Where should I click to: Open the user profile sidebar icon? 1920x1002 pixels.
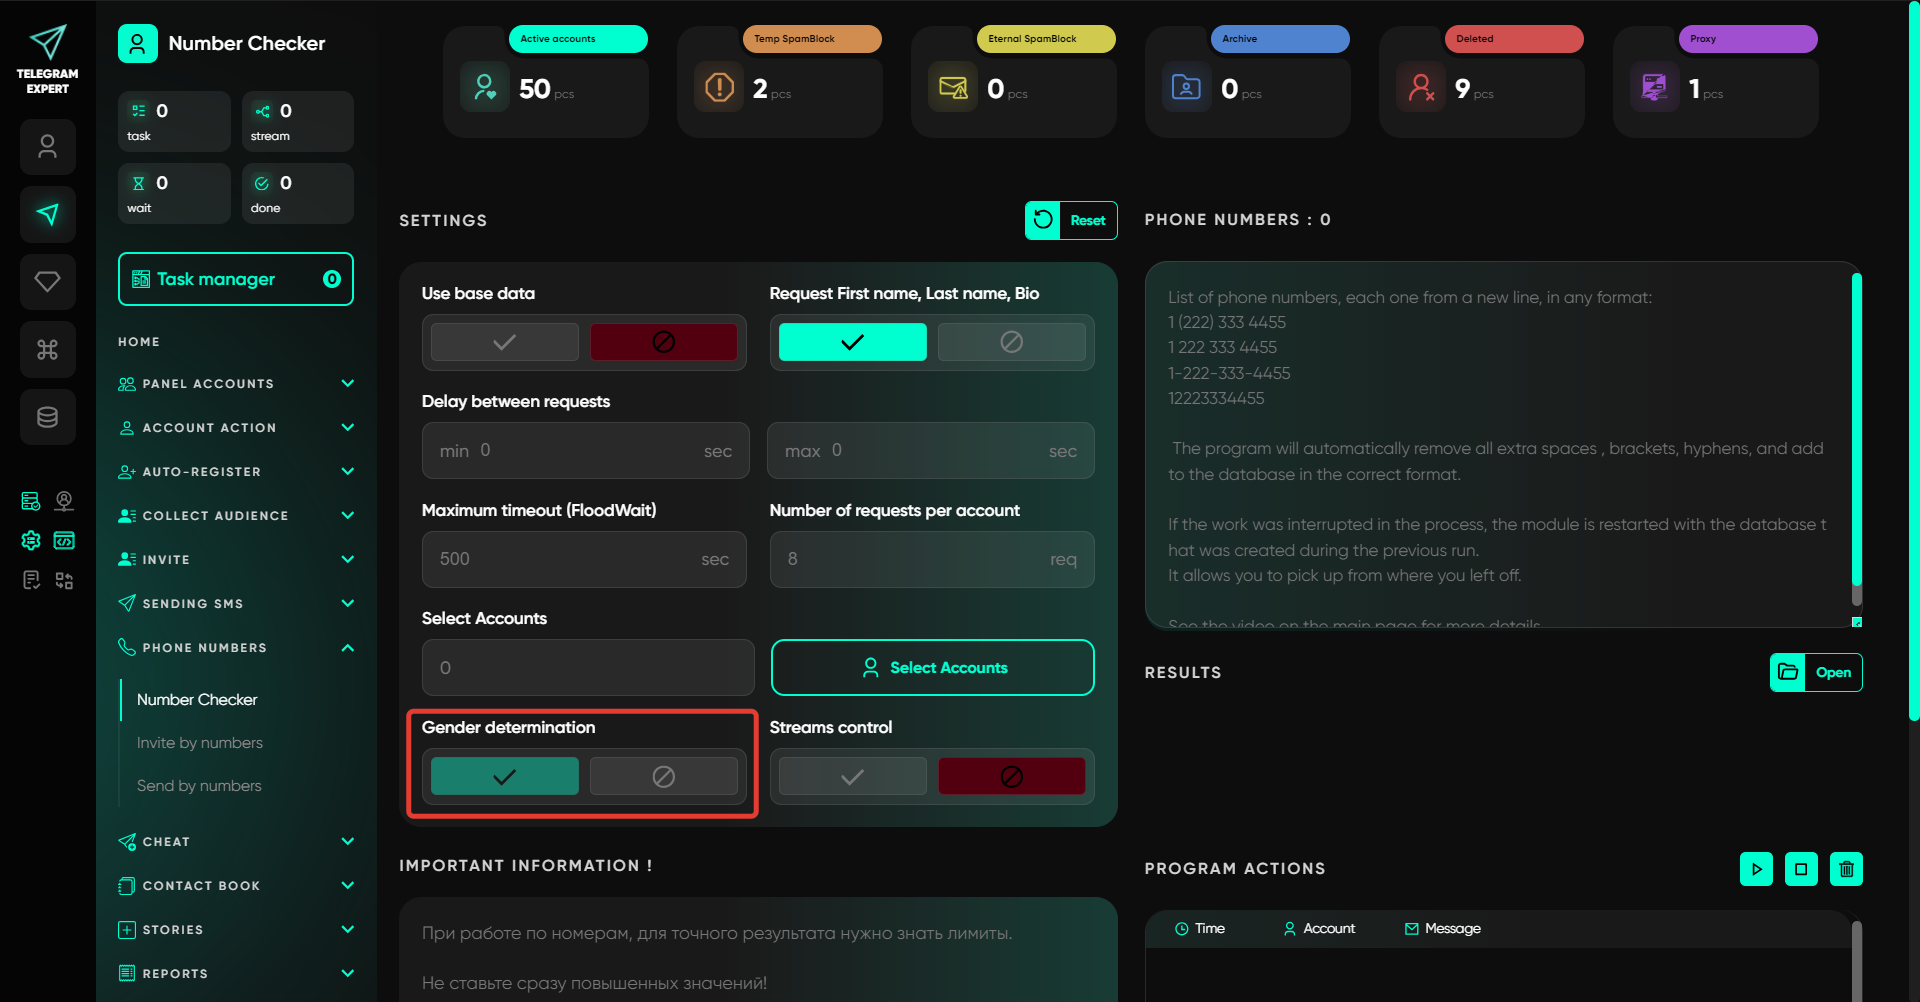tap(47, 147)
